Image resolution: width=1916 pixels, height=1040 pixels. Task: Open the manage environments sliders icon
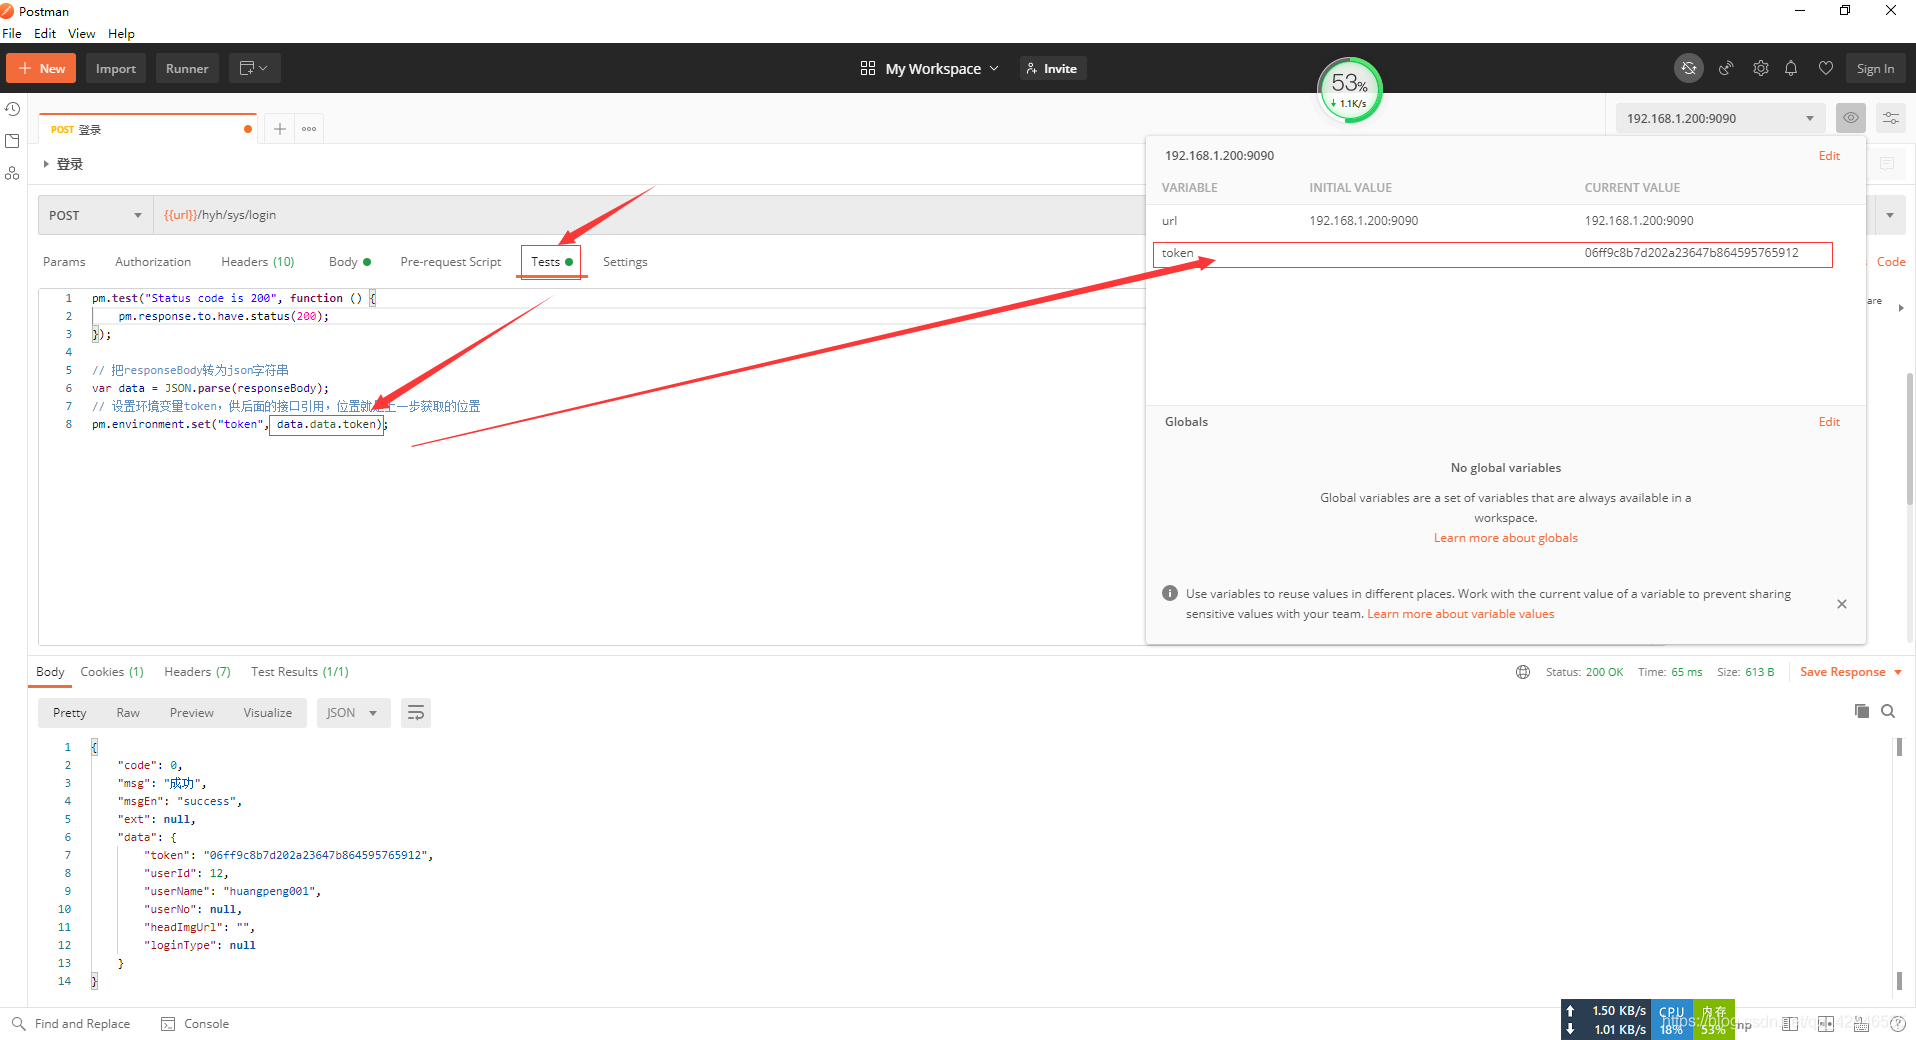(x=1890, y=118)
